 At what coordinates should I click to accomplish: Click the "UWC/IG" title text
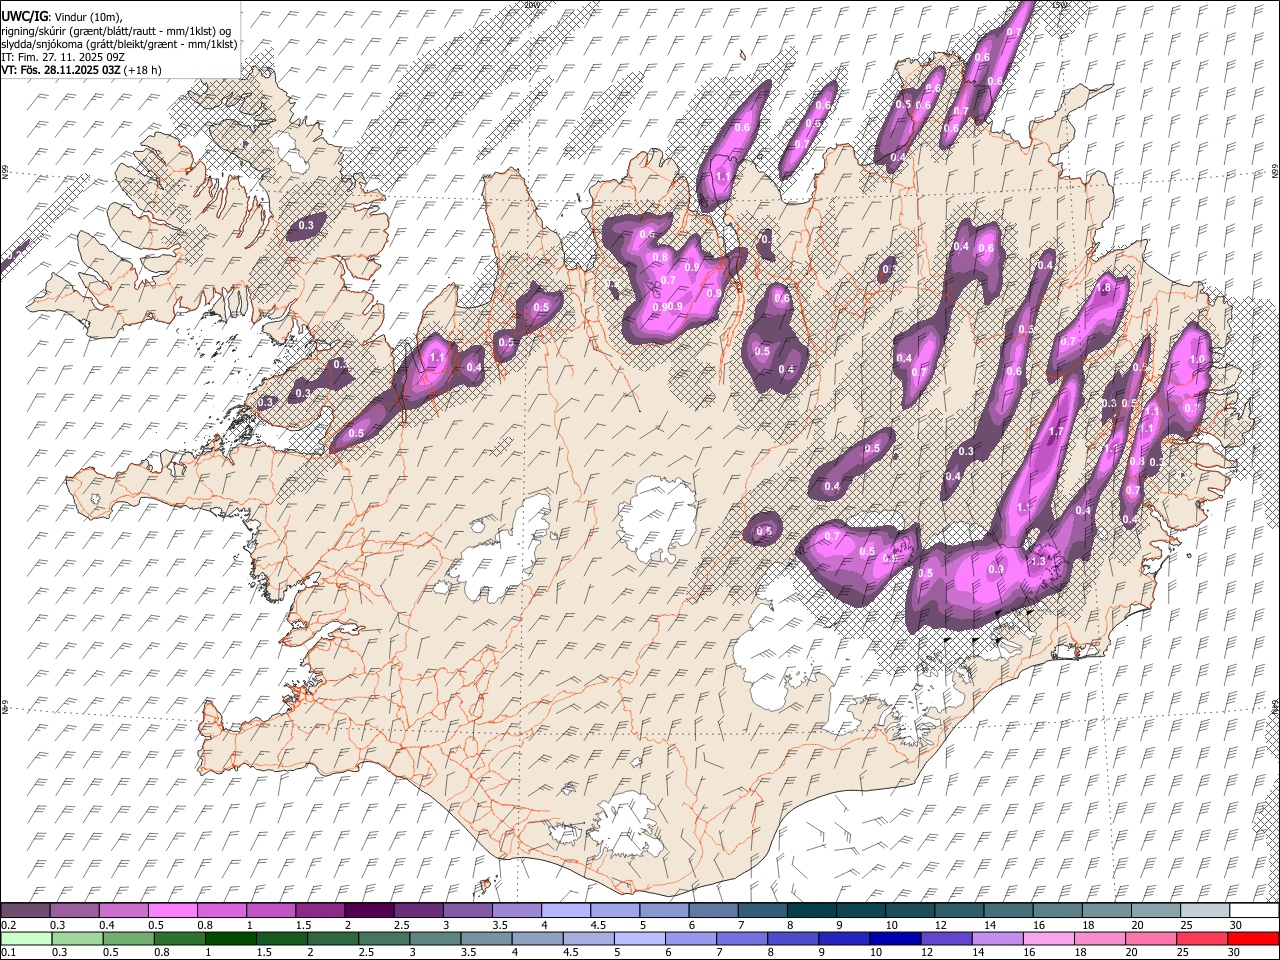coord(24,17)
